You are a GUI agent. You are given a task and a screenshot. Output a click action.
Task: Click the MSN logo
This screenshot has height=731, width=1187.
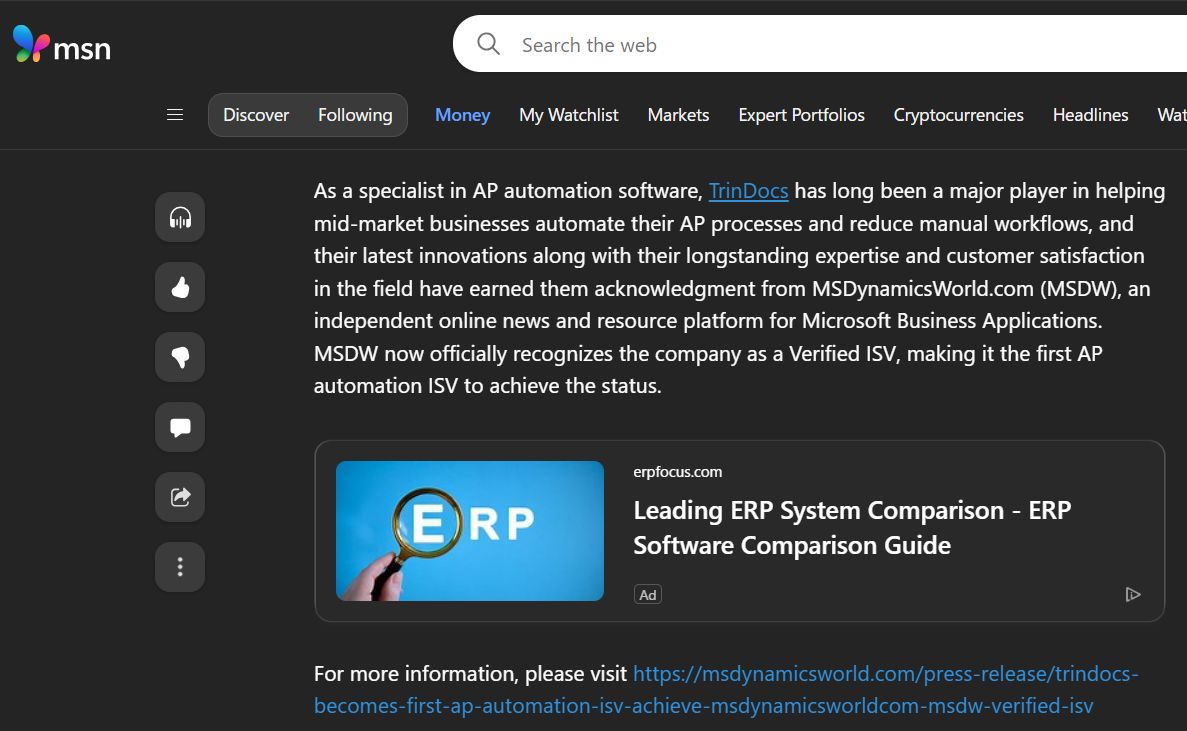pyautogui.click(x=62, y=44)
